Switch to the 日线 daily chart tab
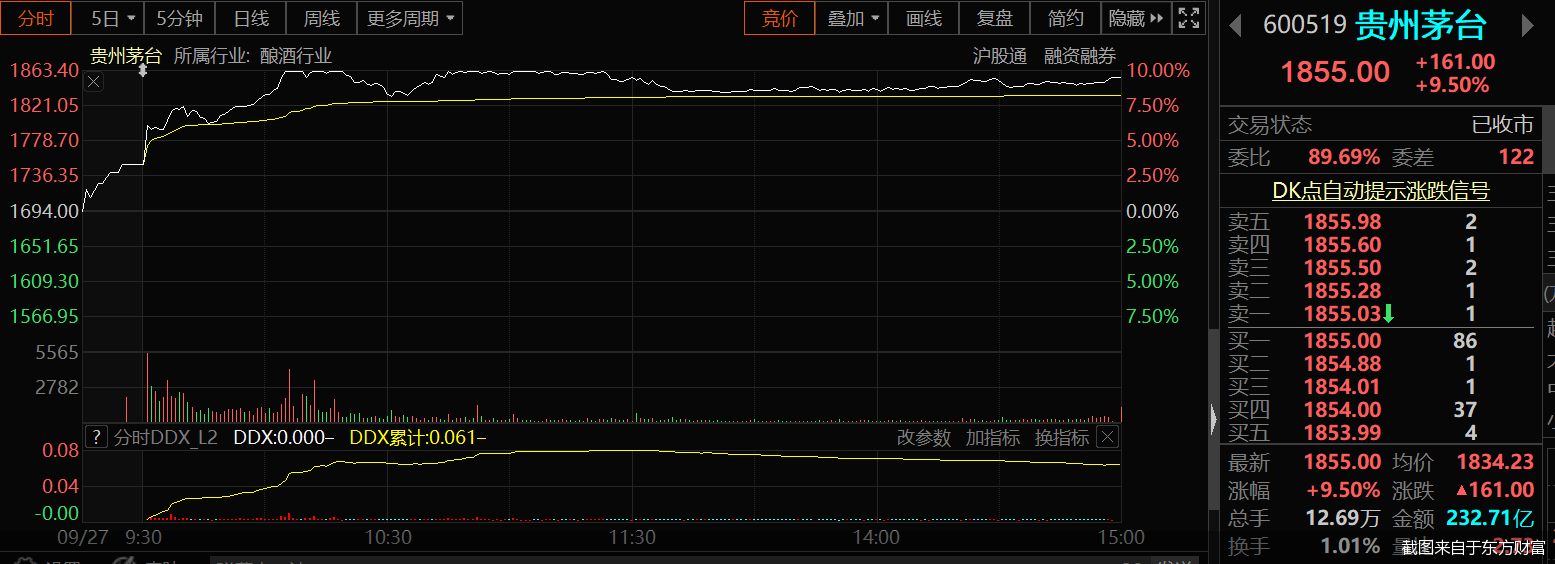 (250, 18)
